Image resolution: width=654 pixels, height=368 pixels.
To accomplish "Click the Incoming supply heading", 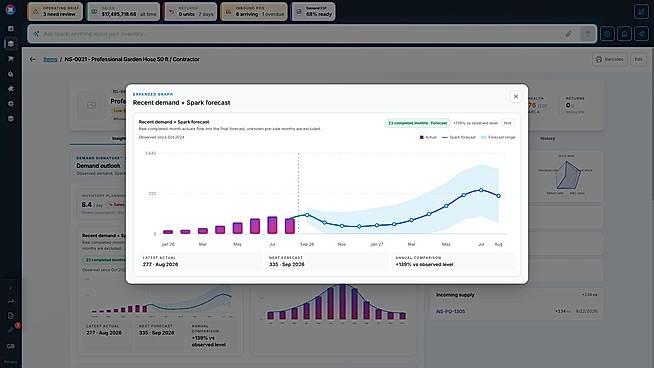I will (x=455, y=295).
